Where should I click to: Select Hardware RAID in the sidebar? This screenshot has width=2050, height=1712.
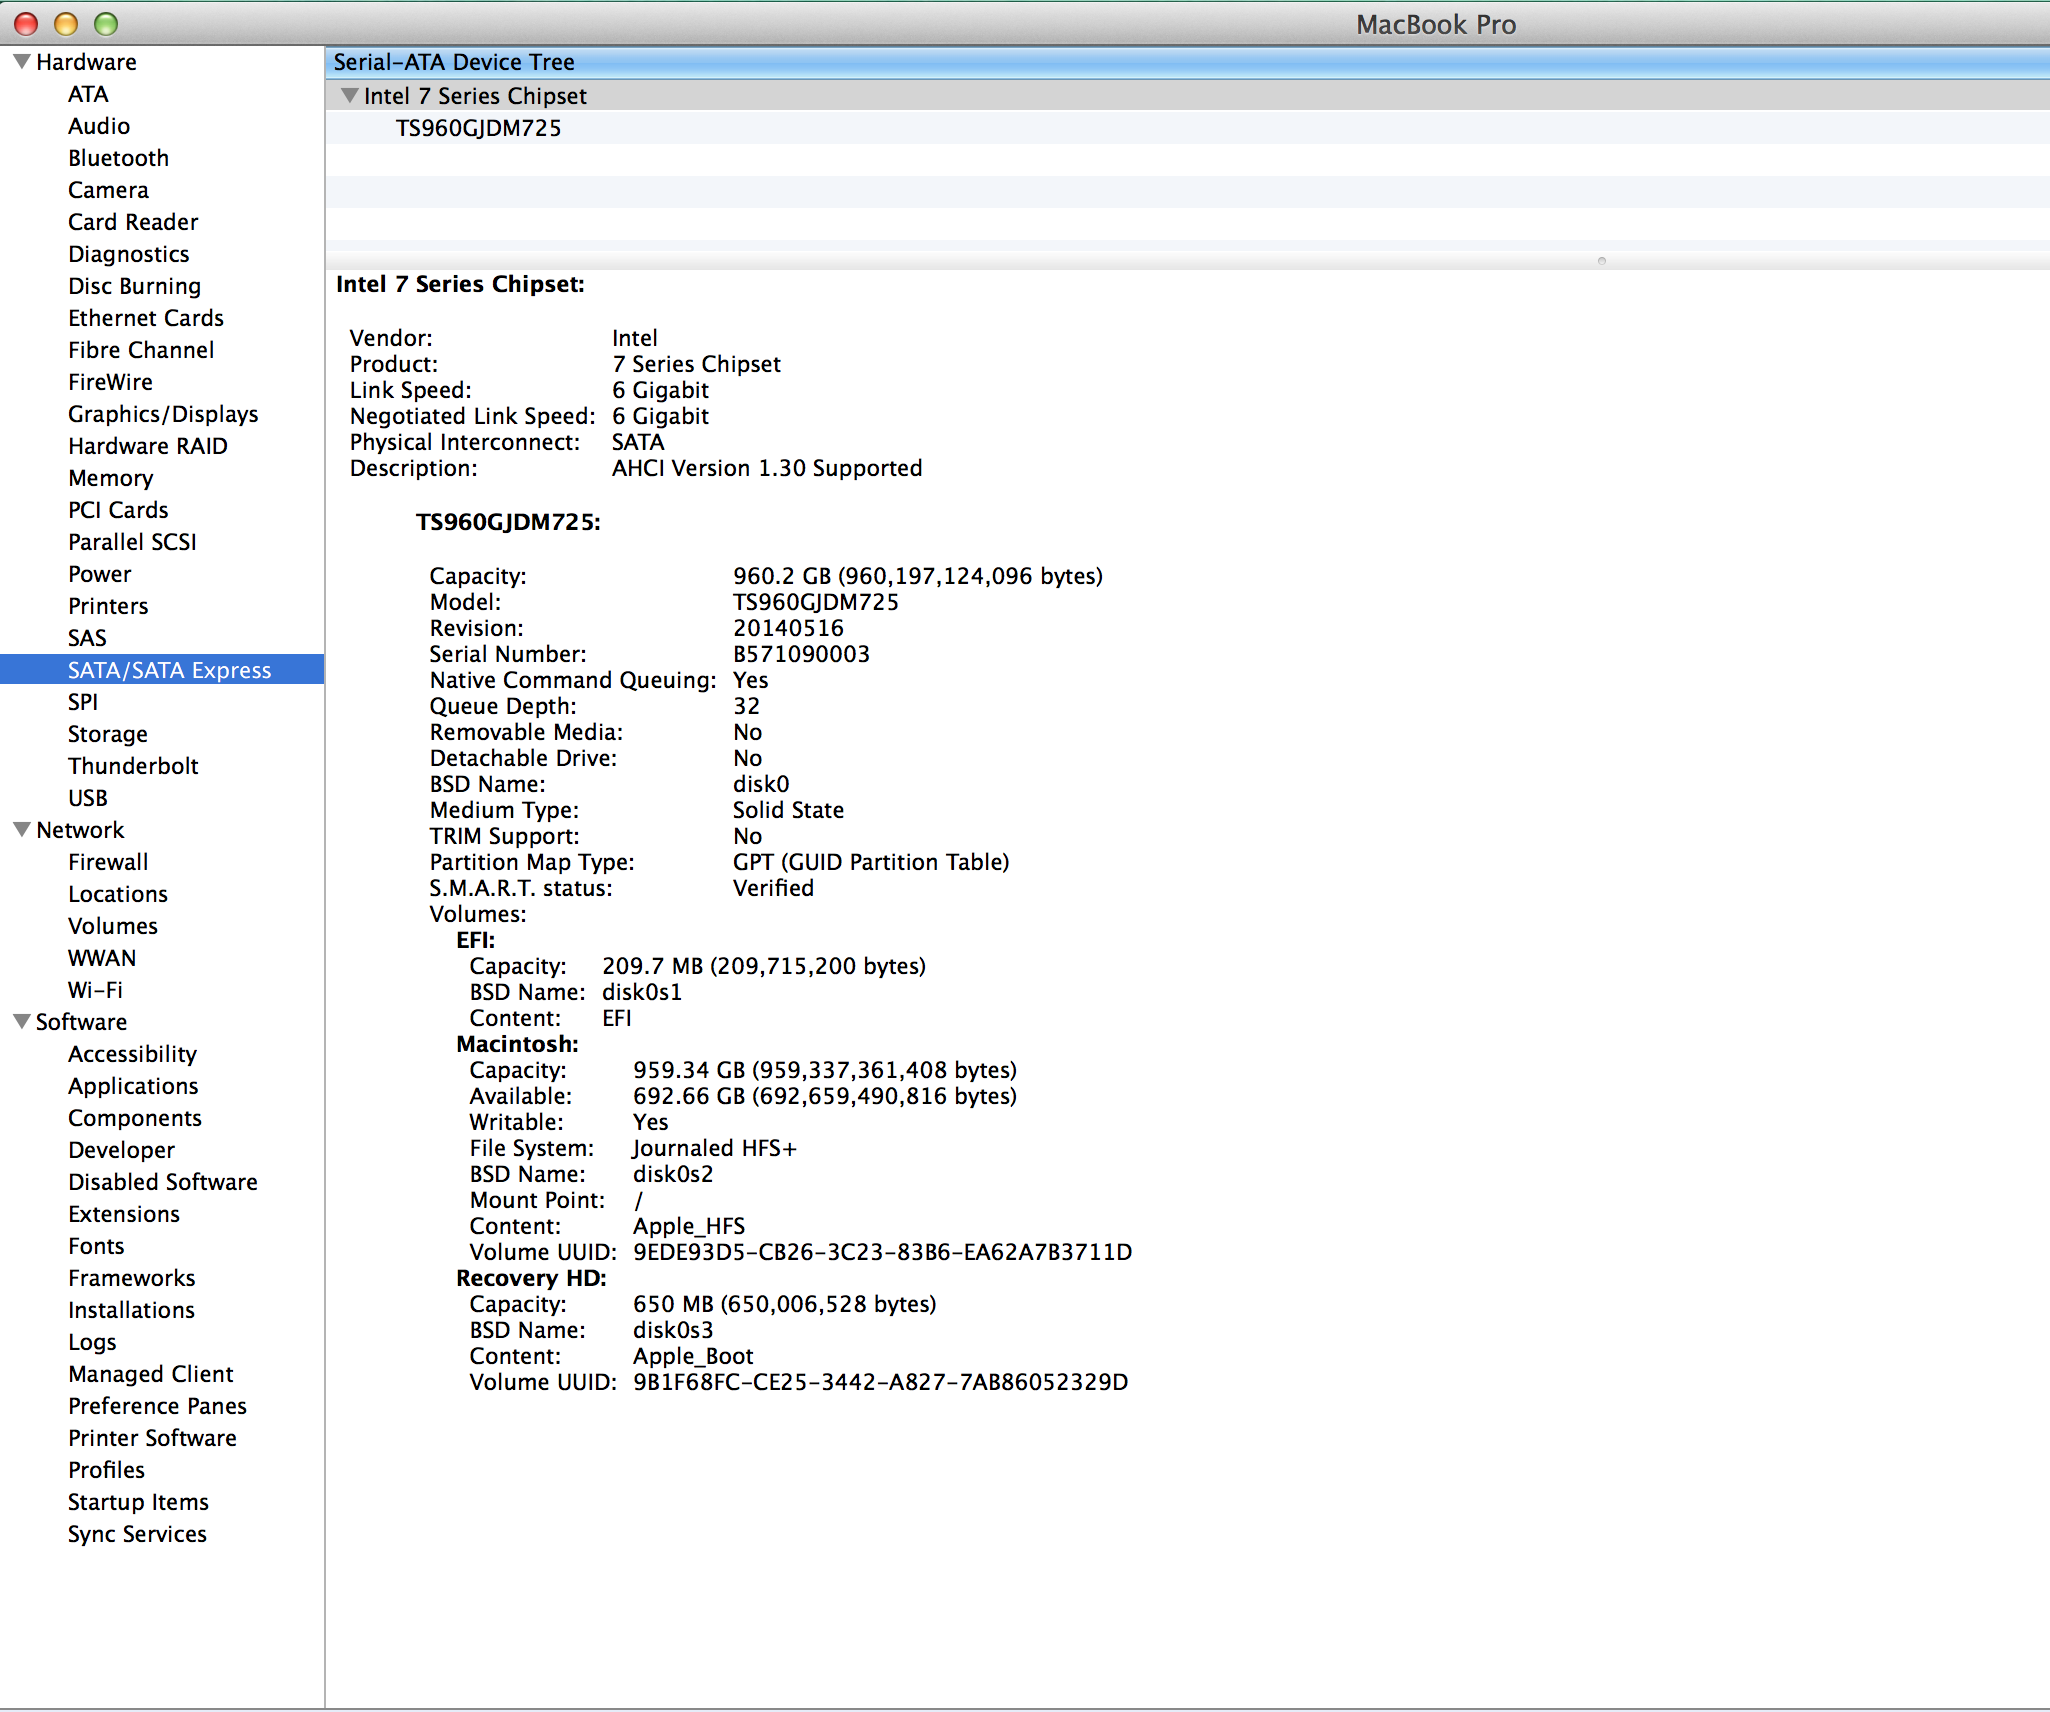coord(148,446)
